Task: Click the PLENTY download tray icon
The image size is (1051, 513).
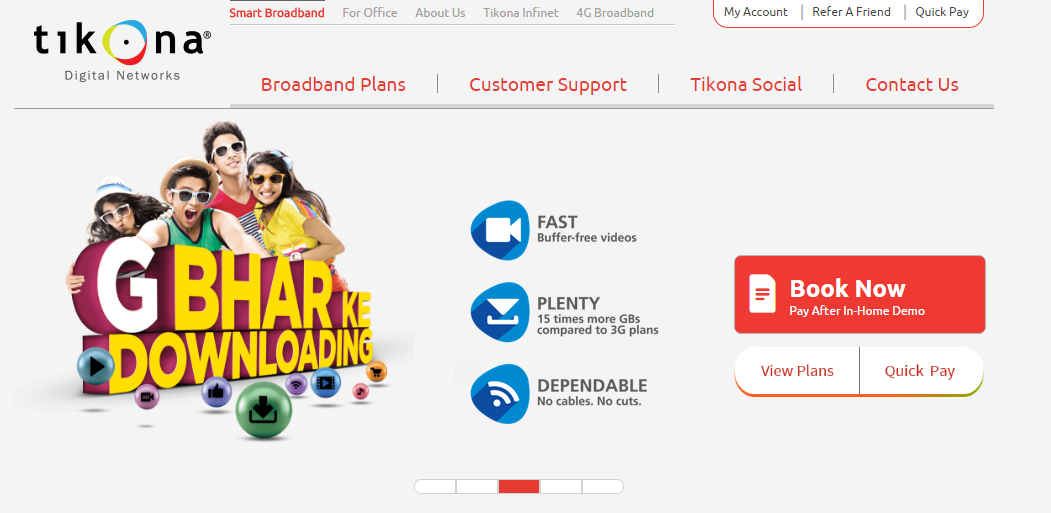Action: pos(500,312)
